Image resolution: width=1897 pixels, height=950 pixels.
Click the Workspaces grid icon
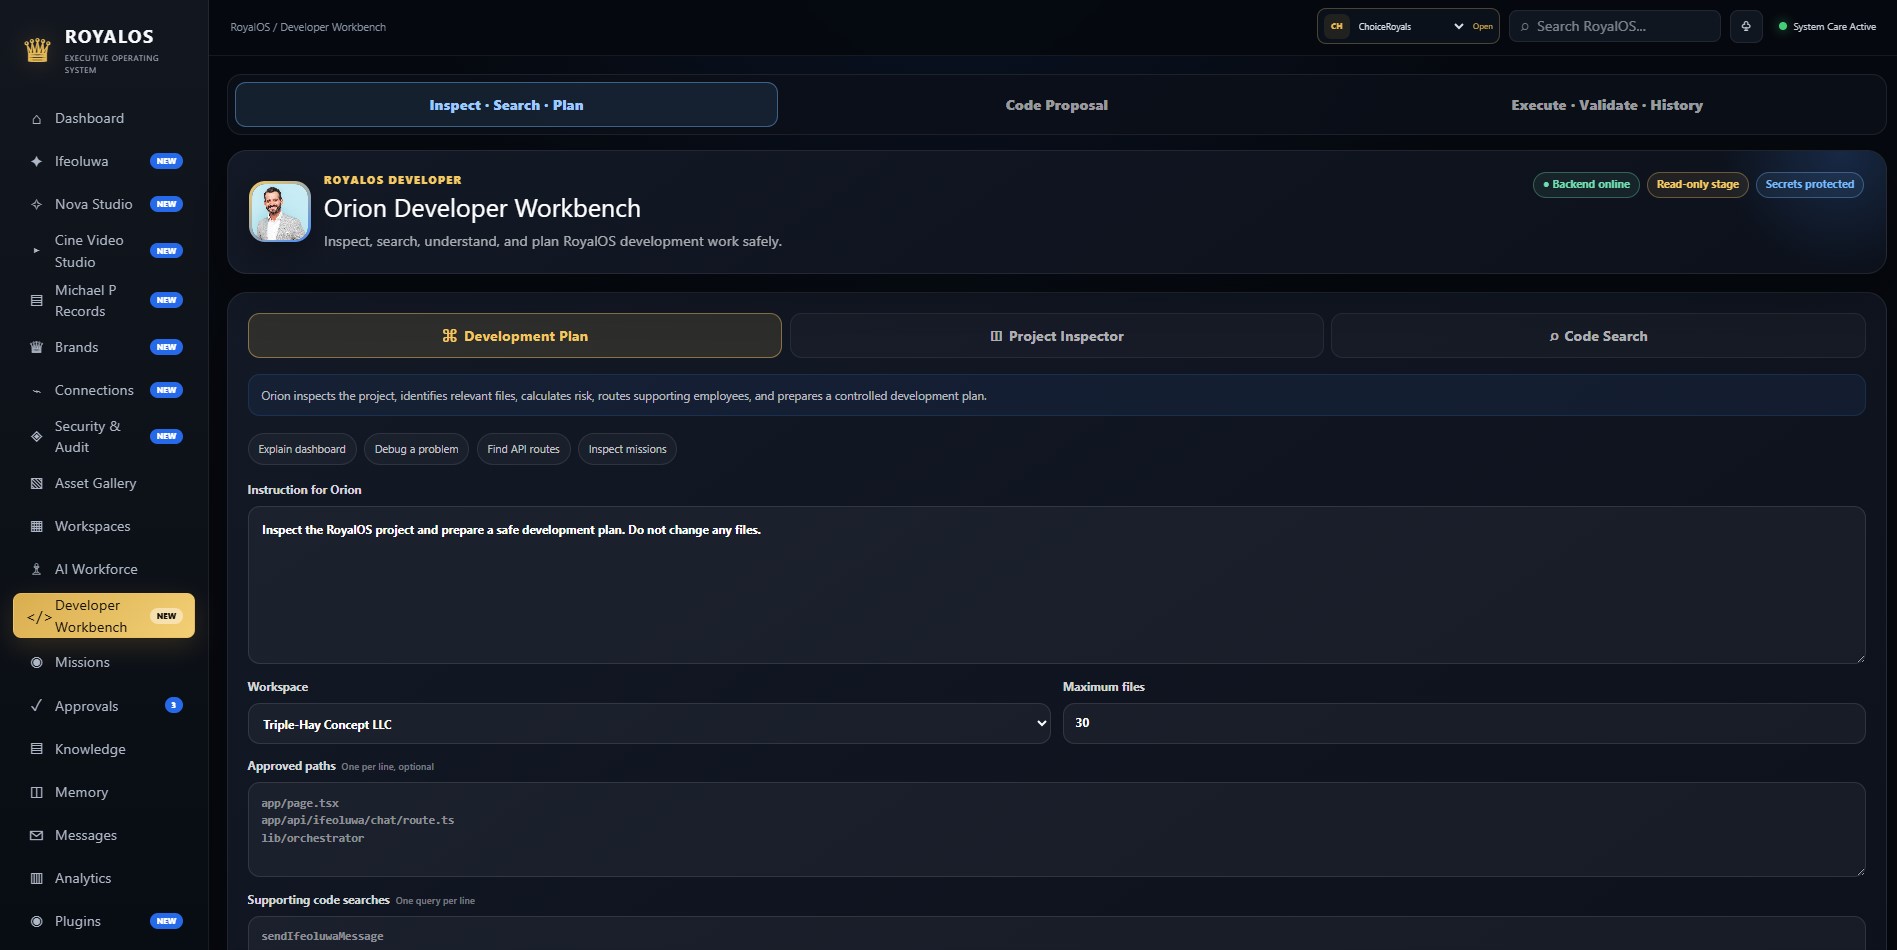37,526
